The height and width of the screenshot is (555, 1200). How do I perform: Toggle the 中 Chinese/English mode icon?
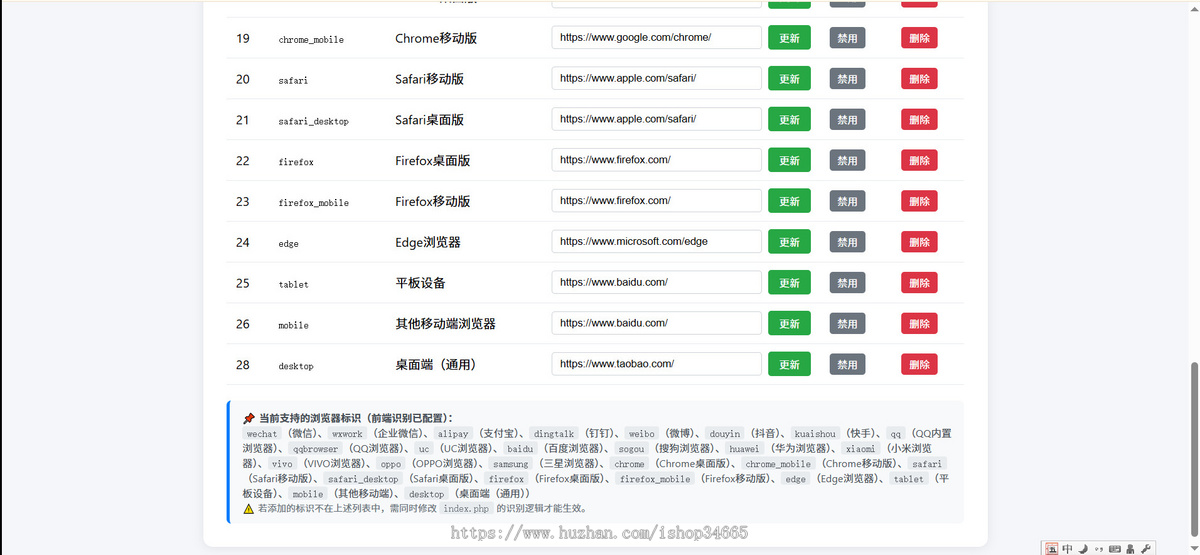click(x=1068, y=548)
